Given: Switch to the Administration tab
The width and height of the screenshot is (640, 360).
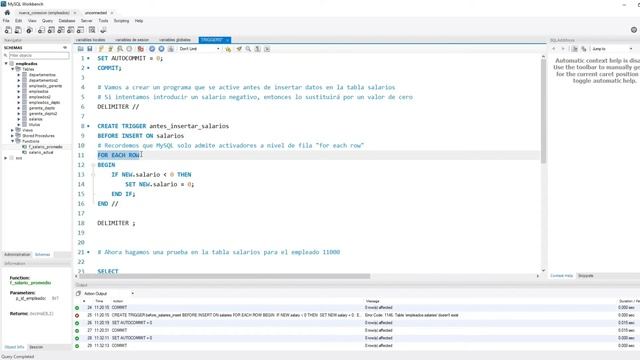Looking at the screenshot, I should tap(17, 255).
